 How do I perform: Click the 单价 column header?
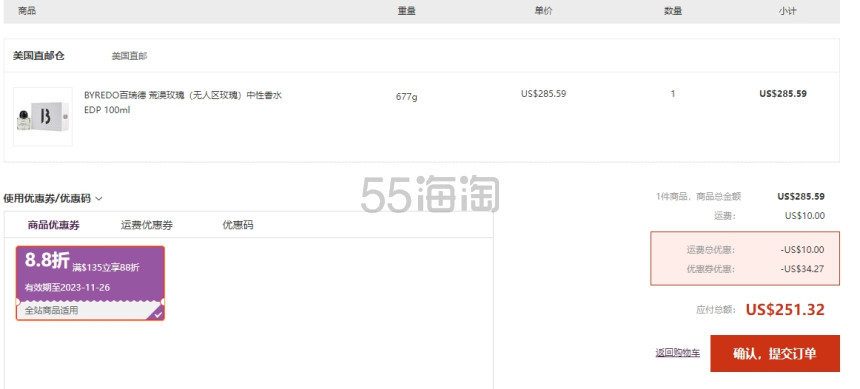click(544, 10)
